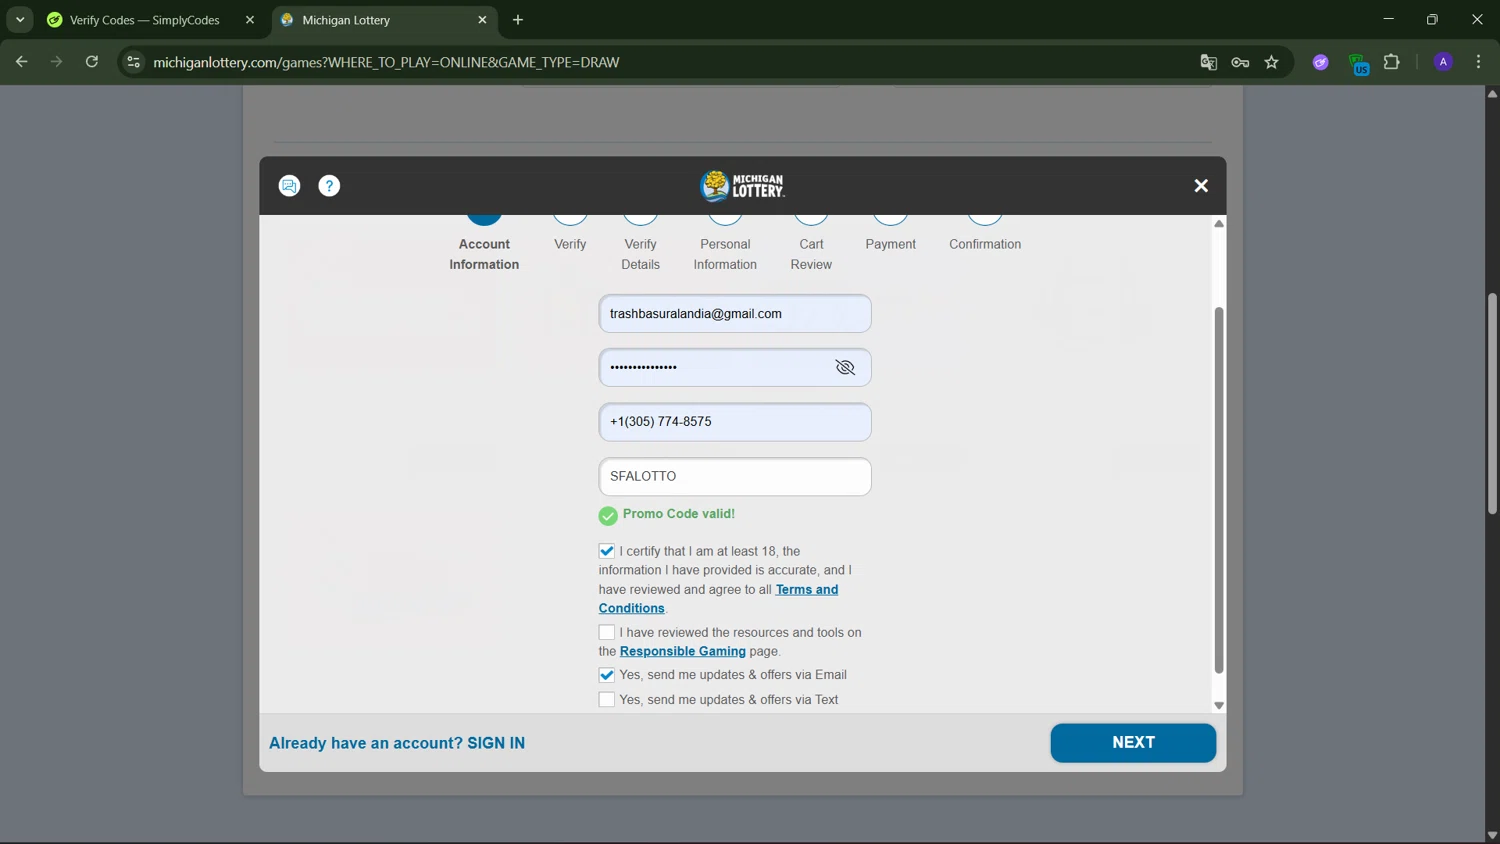Click the Promo Code valid! message

coord(679,514)
